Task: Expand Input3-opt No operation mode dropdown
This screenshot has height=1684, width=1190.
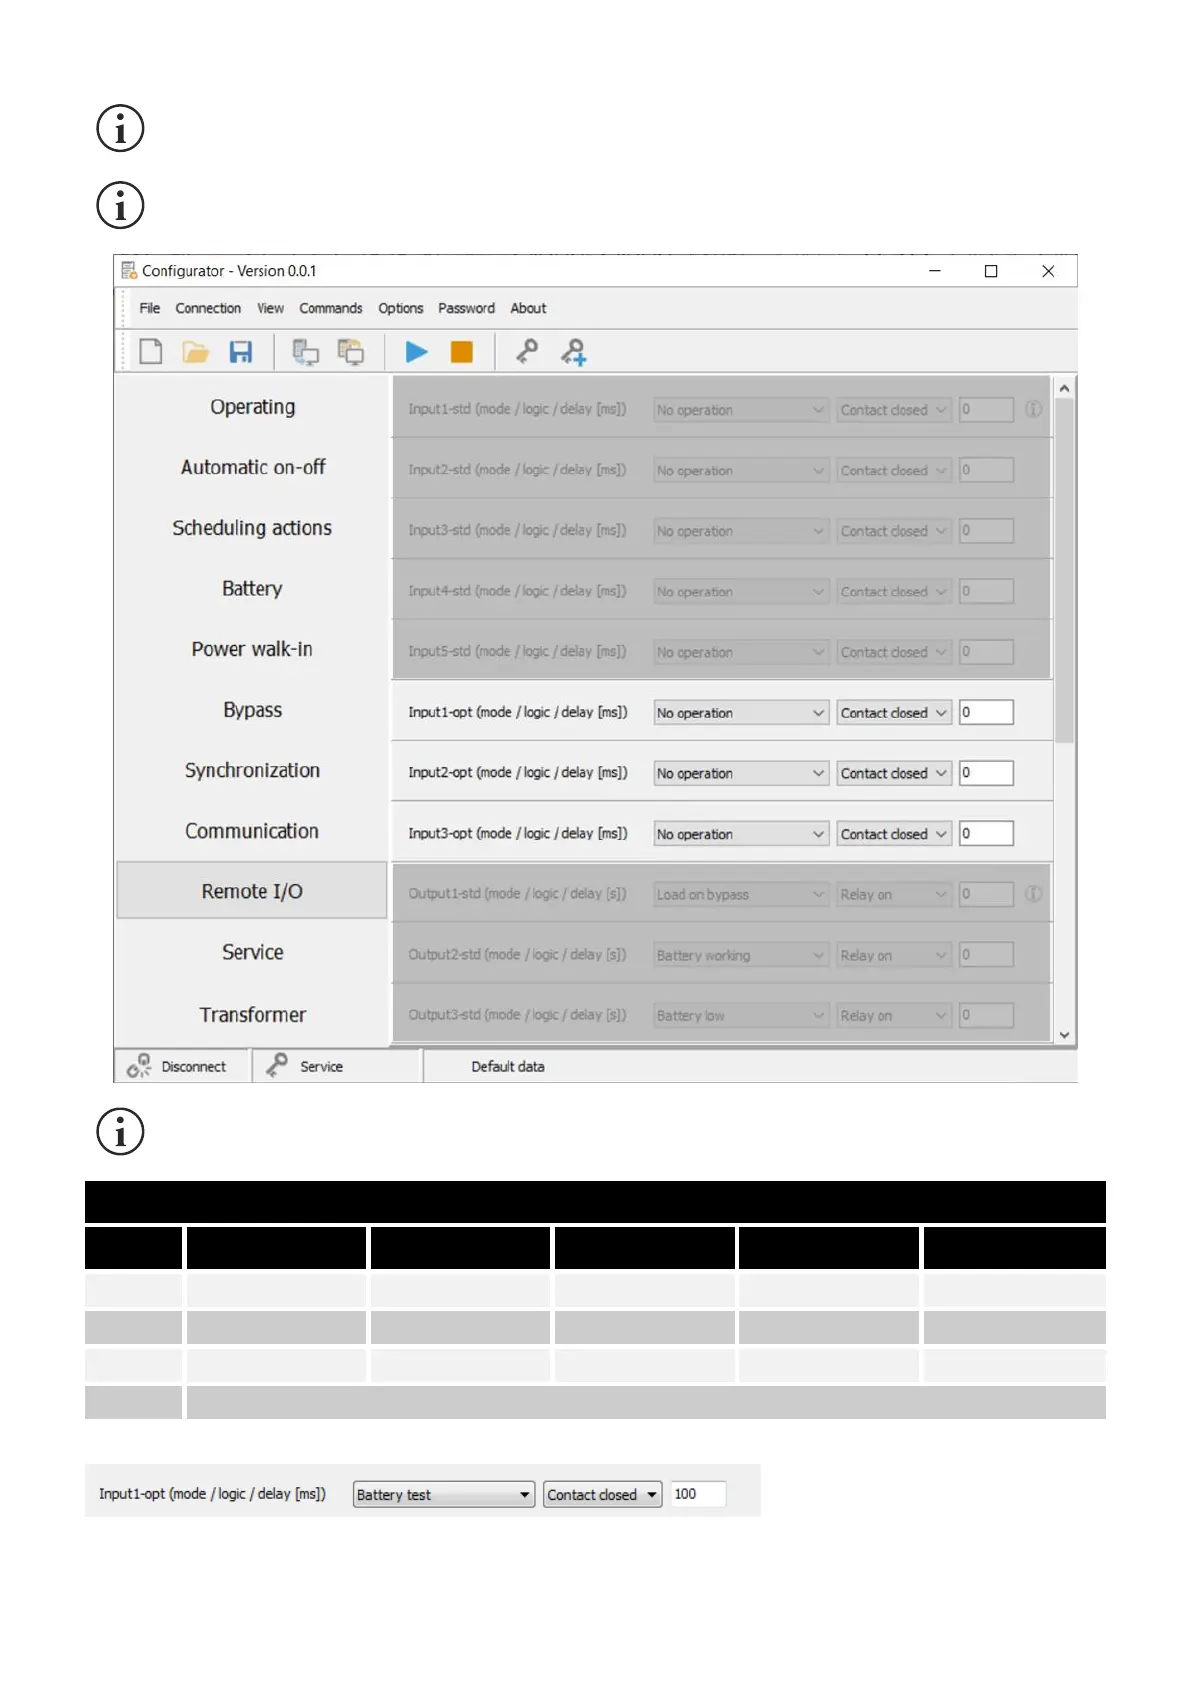Action: (x=741, y=834)
